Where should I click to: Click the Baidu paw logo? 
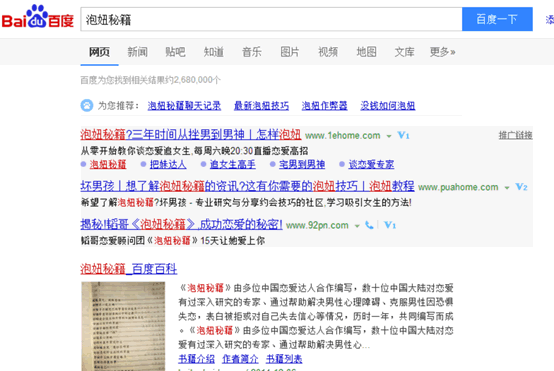pyautogui.click(x=37, y=17)
